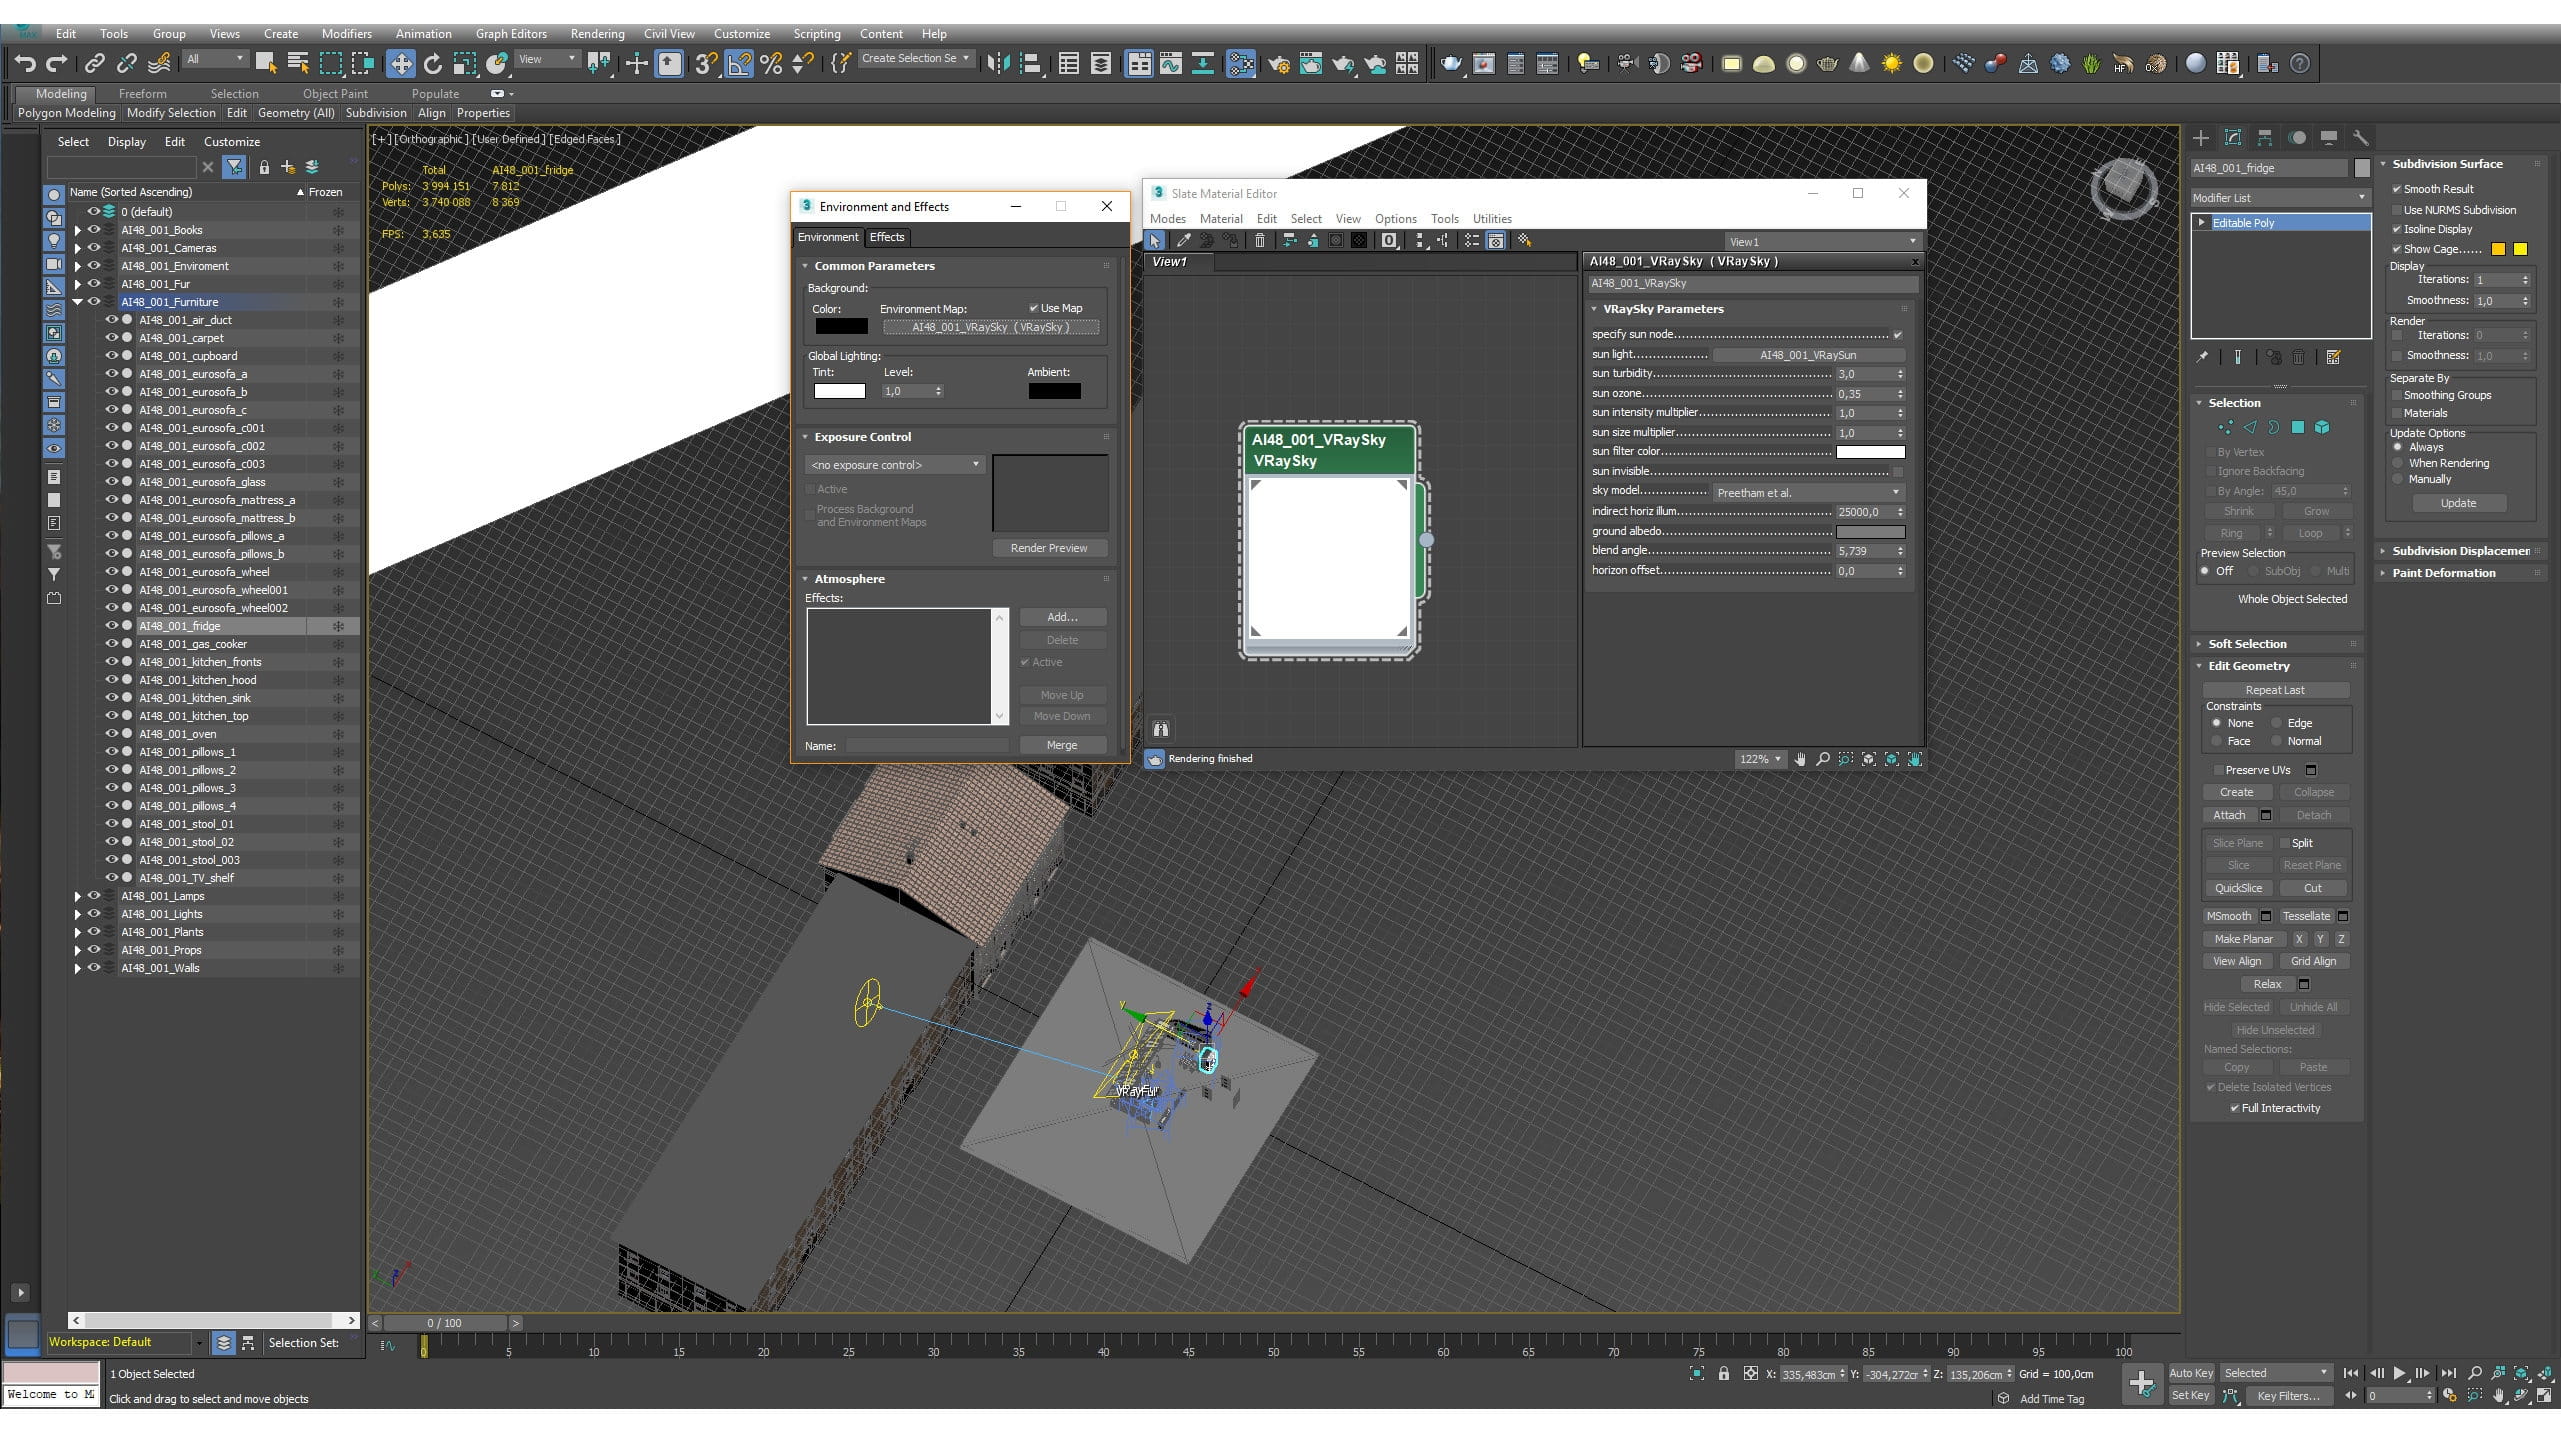
Task: Click the Mirror tool icon
Action: click(x=997, y=64)
